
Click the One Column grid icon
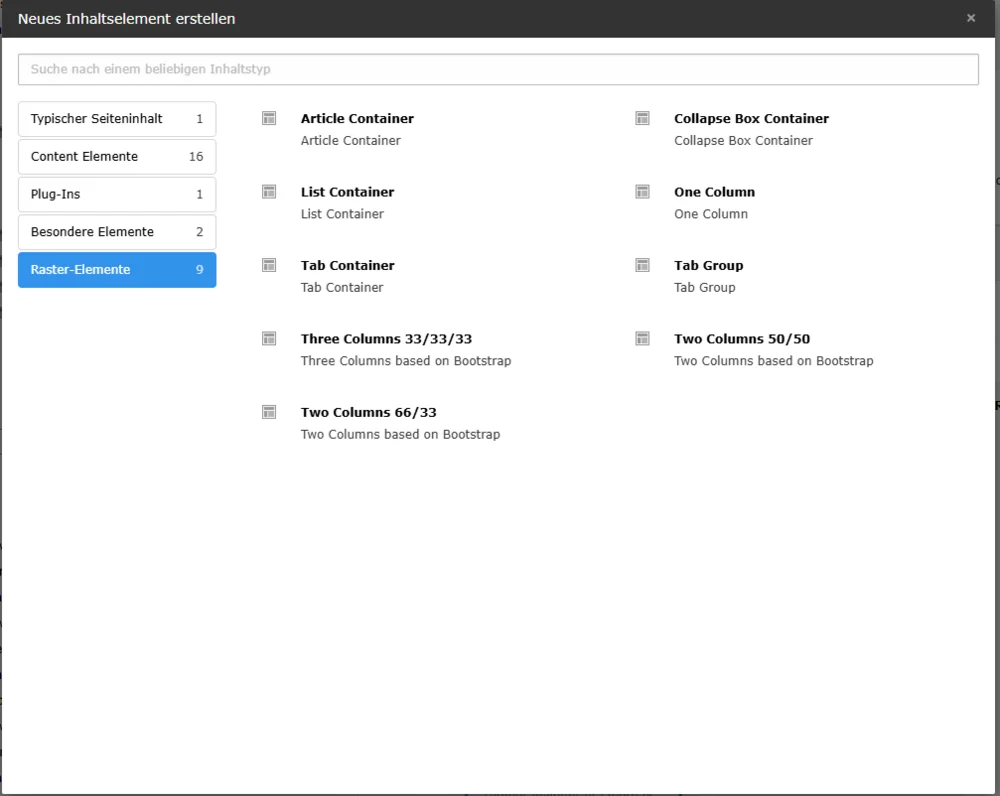tap(642, 192)
